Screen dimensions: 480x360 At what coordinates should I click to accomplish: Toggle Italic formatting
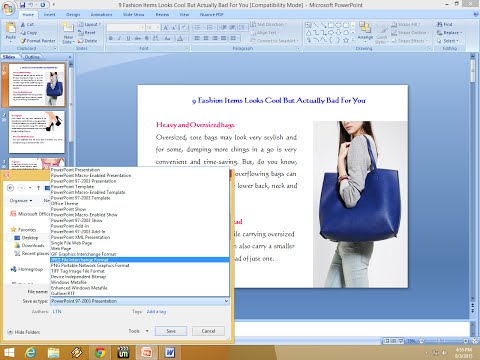pos(119,38)
